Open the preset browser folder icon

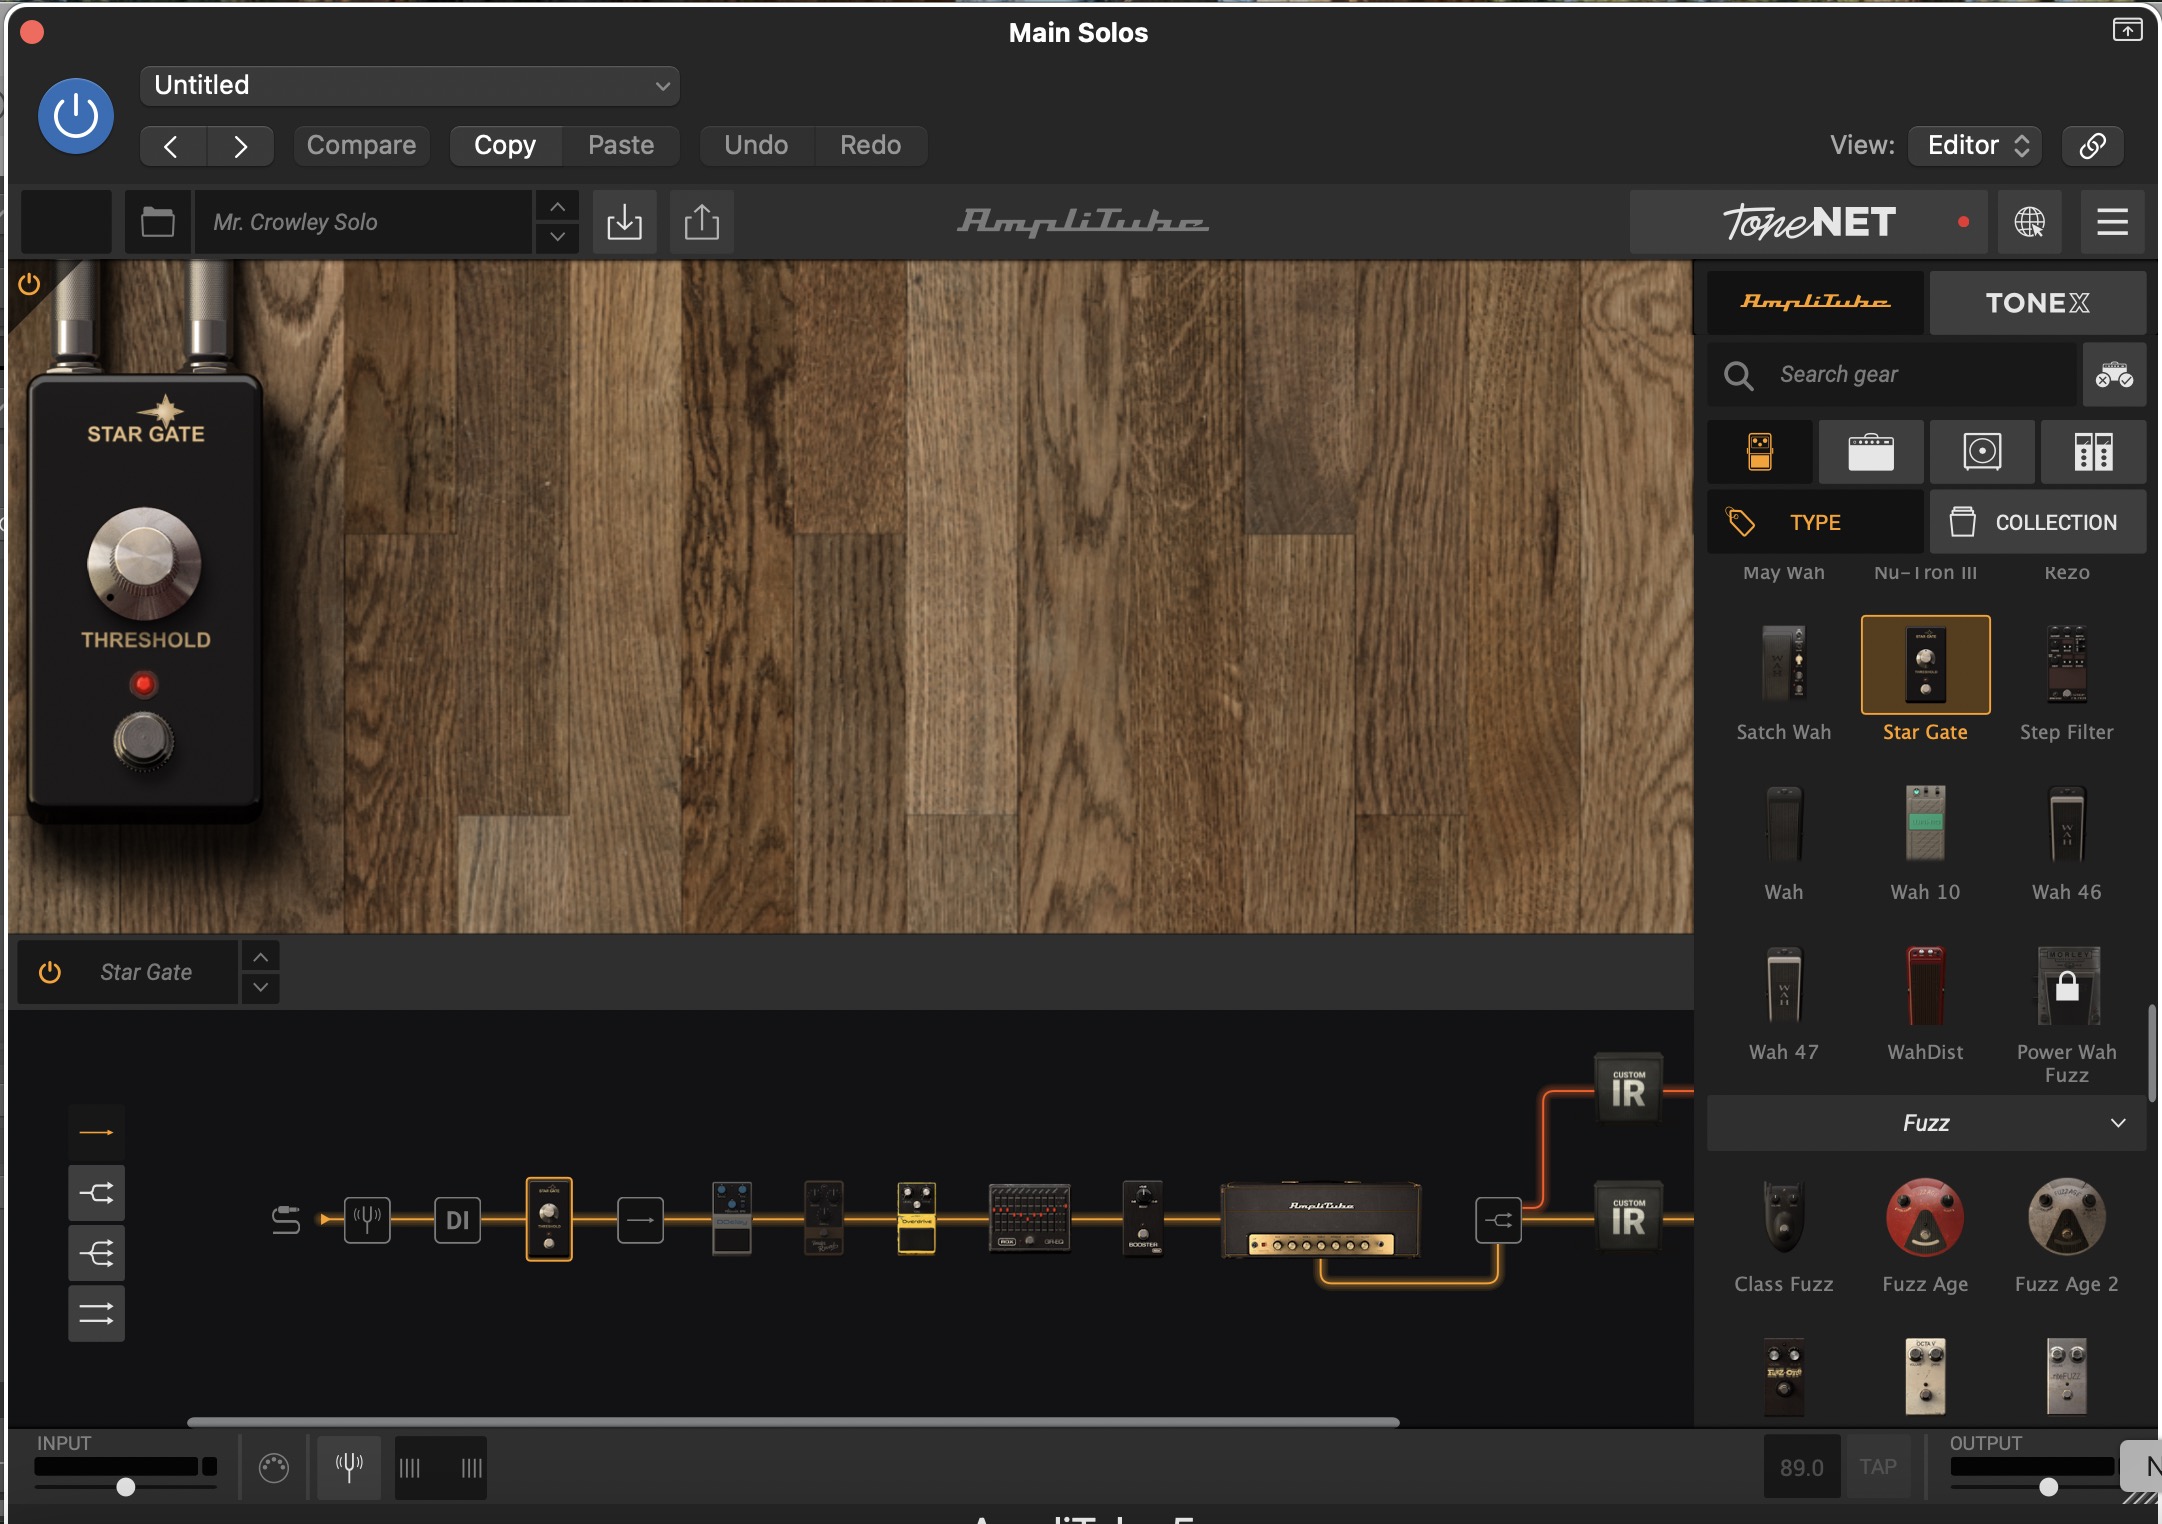(157, 222)
